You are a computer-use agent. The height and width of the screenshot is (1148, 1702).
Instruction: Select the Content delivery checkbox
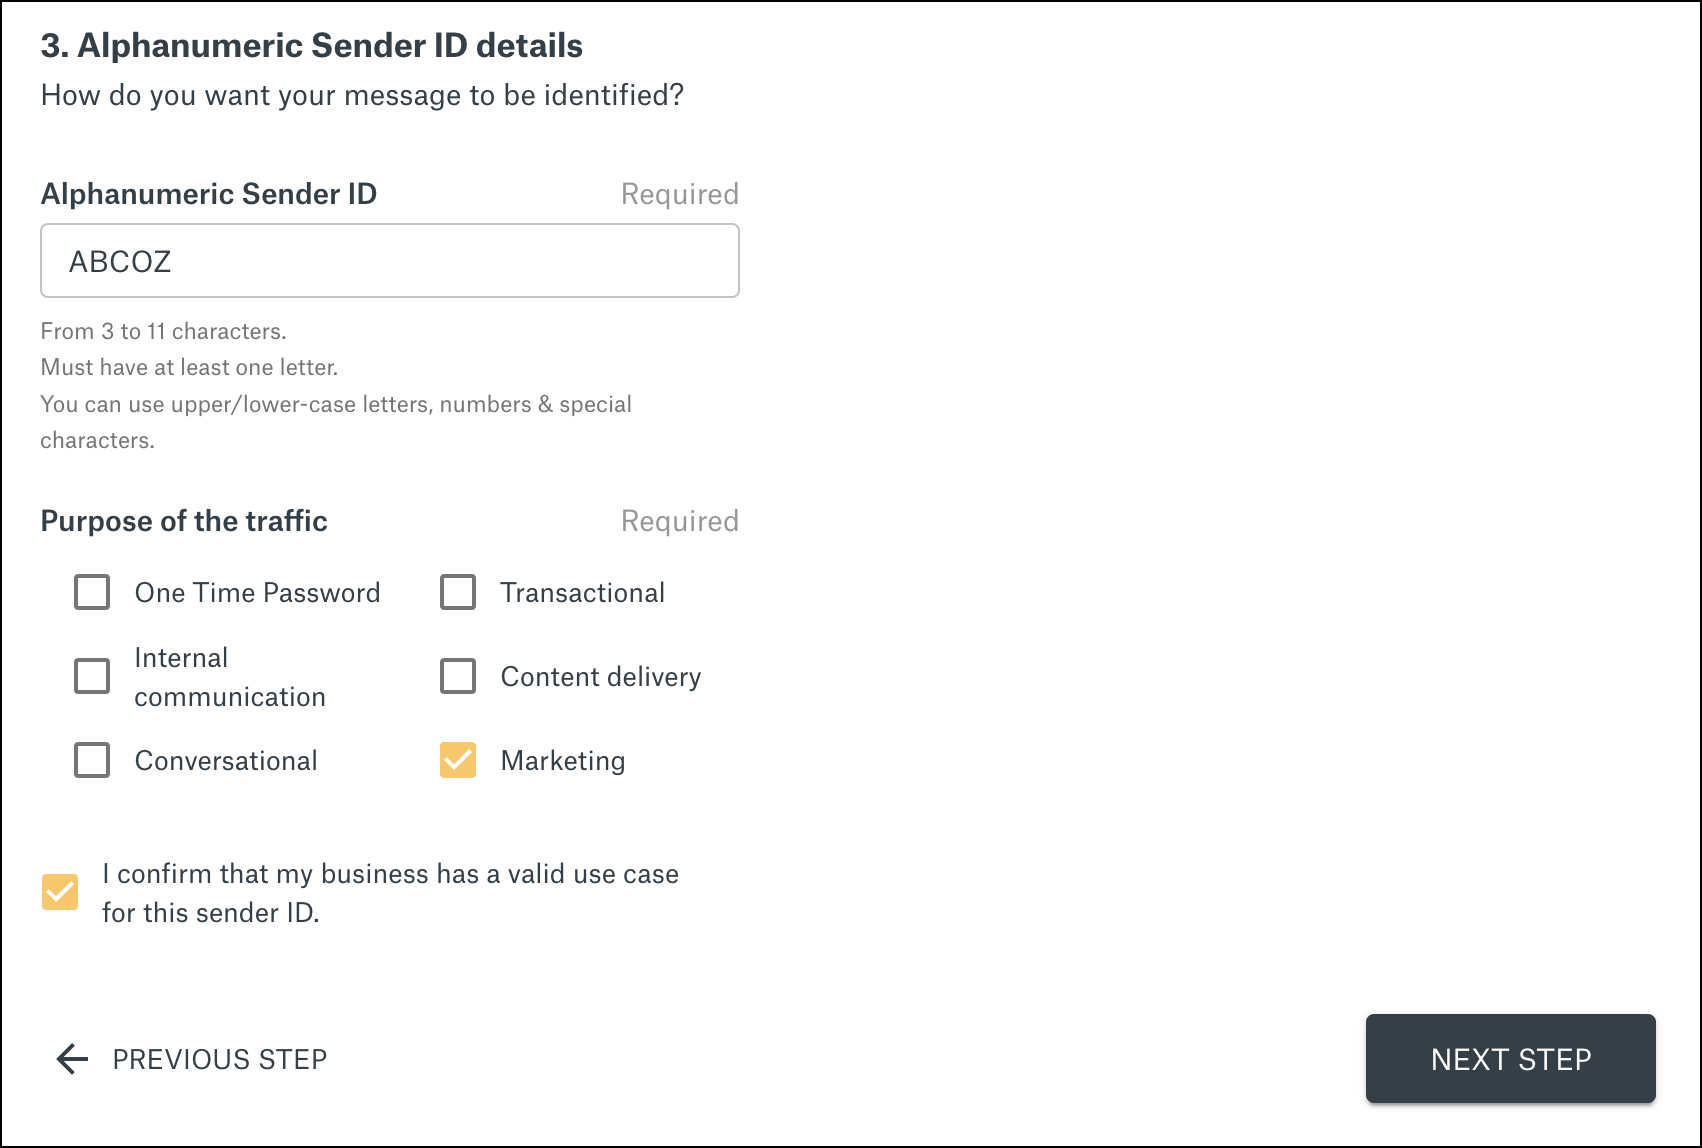coord(458,676)
